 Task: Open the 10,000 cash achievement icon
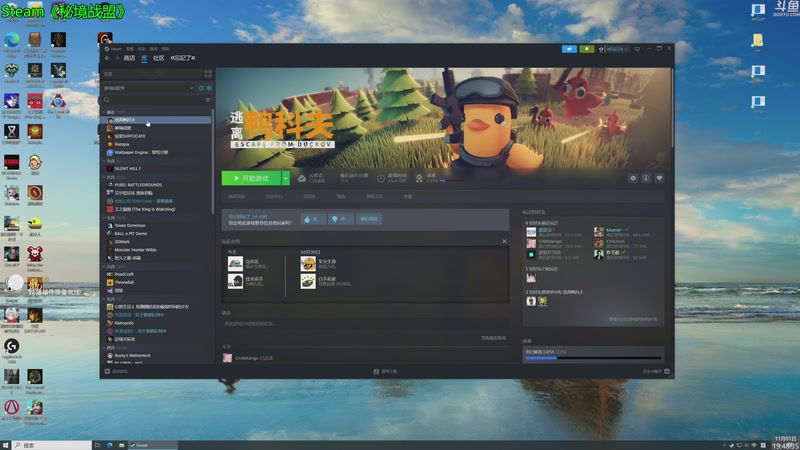[308, 281]
